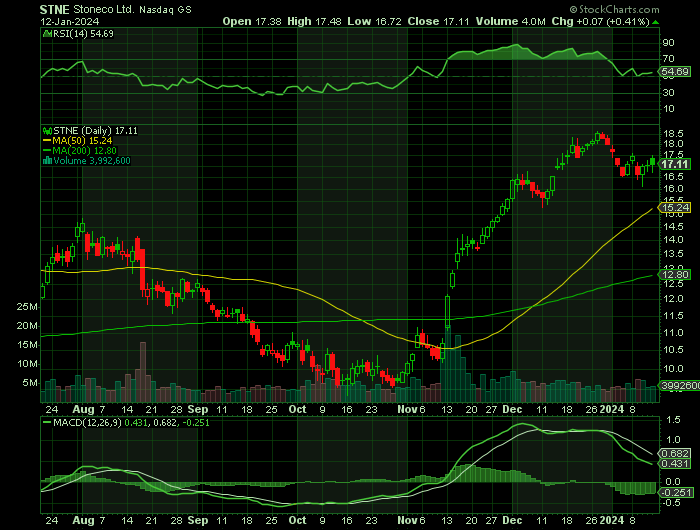The width and height of the screenshot is (700, 530).
Task: Click the yellow line swatch for MA(50)
Action: tap(47, 141)
